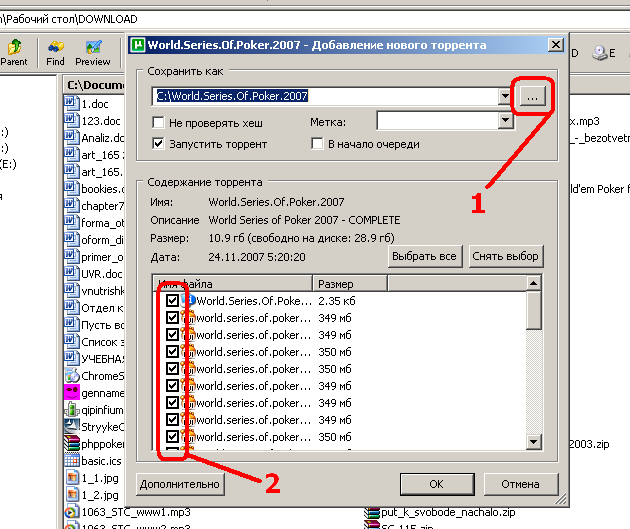Toggle the 'В начало очереди' checkbox
The width and height of the screenshot is (630, 529).
click(318, 144)
